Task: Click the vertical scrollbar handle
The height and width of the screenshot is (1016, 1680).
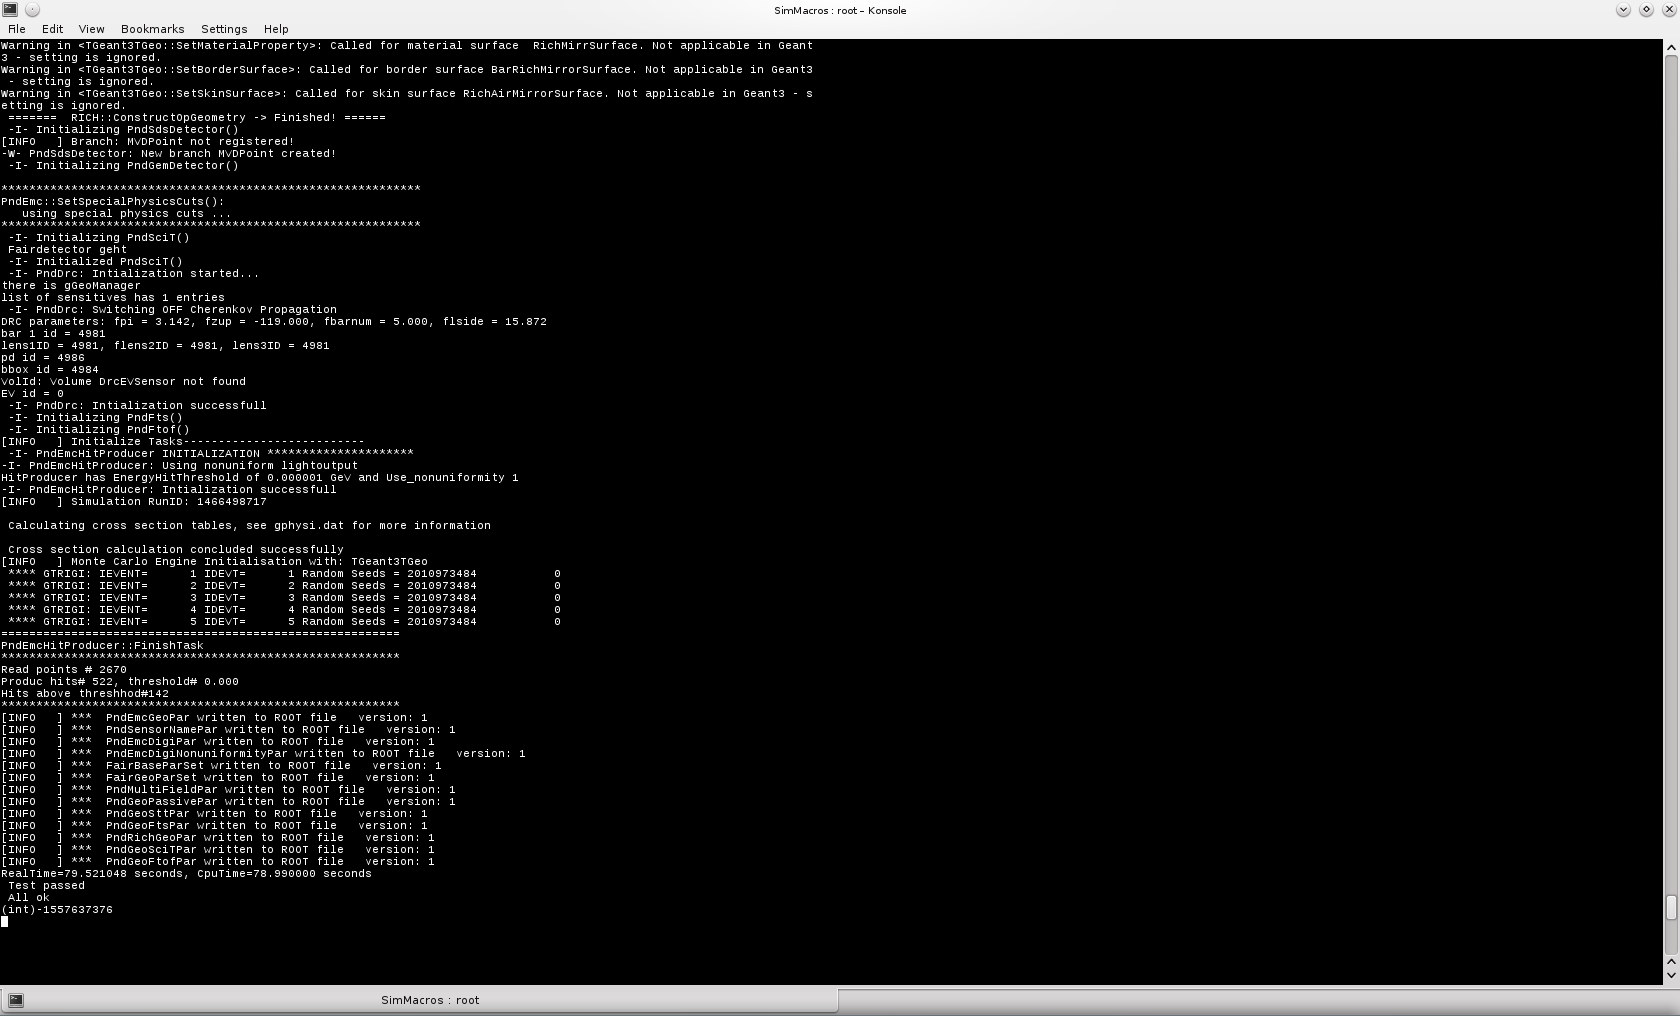Action: 1670,907
